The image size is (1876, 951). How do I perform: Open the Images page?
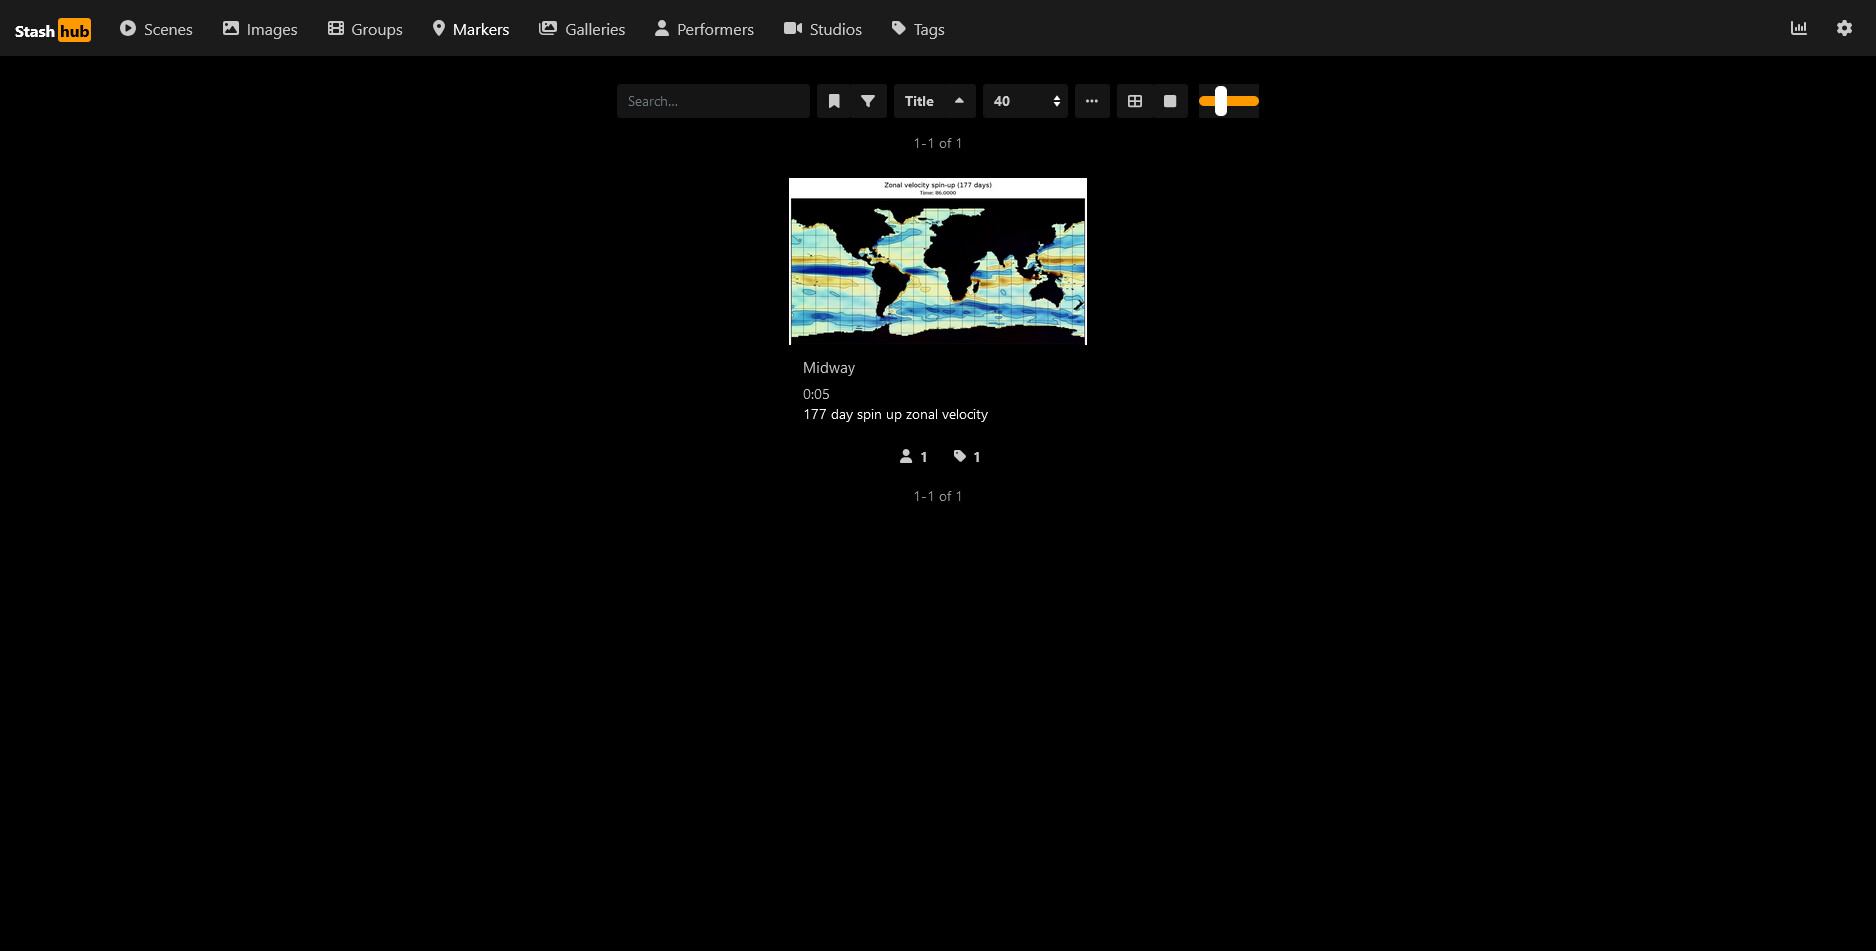tap(260, 29)
